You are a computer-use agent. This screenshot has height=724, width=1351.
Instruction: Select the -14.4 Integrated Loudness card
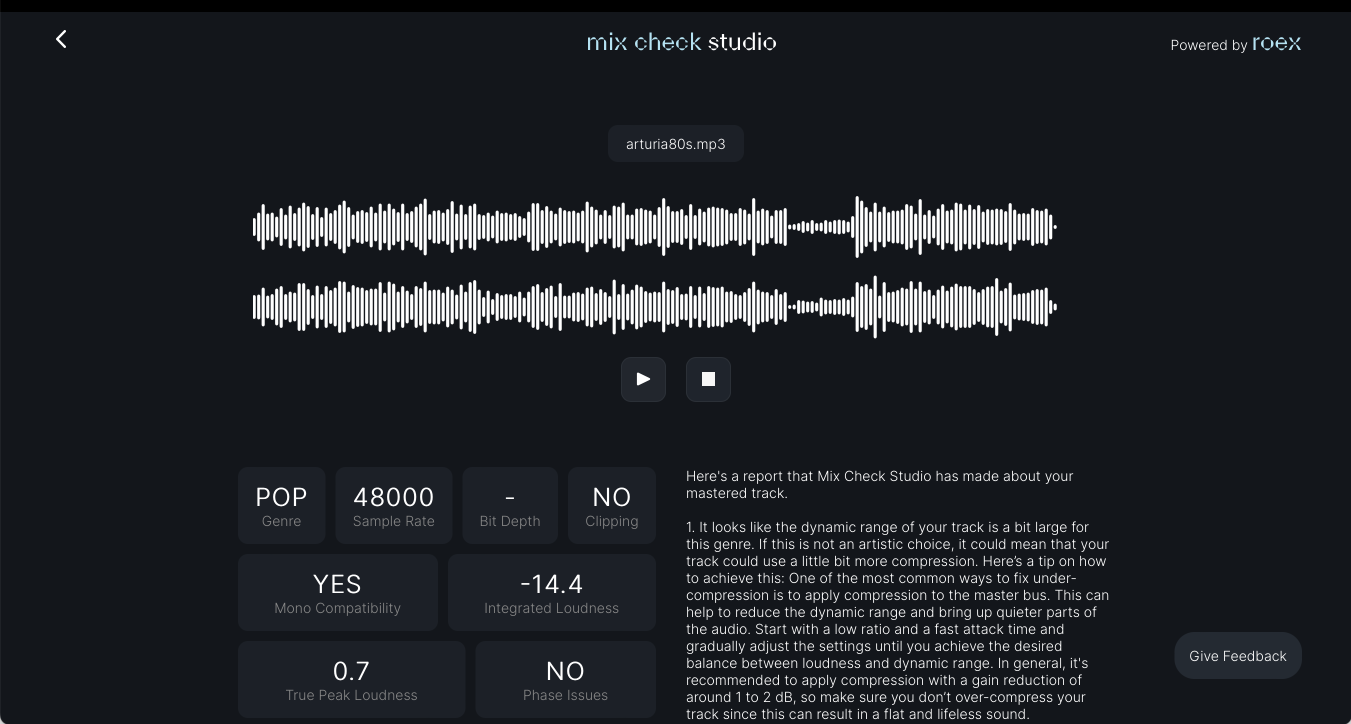(x=552, y=593)
